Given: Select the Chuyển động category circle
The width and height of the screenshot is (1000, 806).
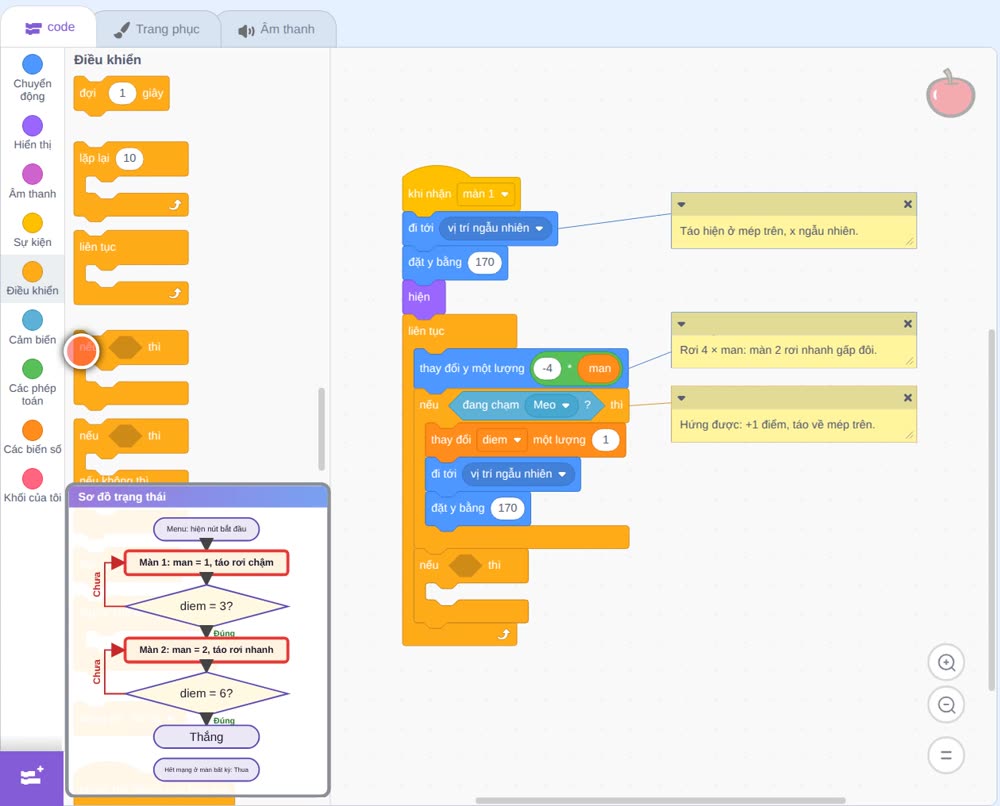Looking at the screenshot, I should point(33,64).
